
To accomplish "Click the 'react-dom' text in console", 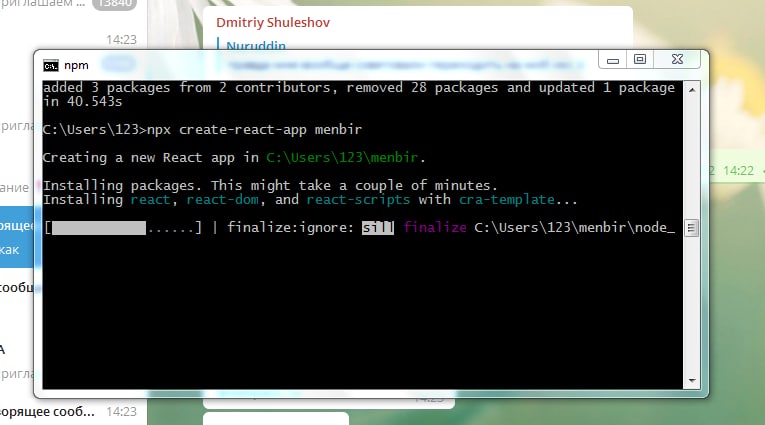I will [222, 200].
